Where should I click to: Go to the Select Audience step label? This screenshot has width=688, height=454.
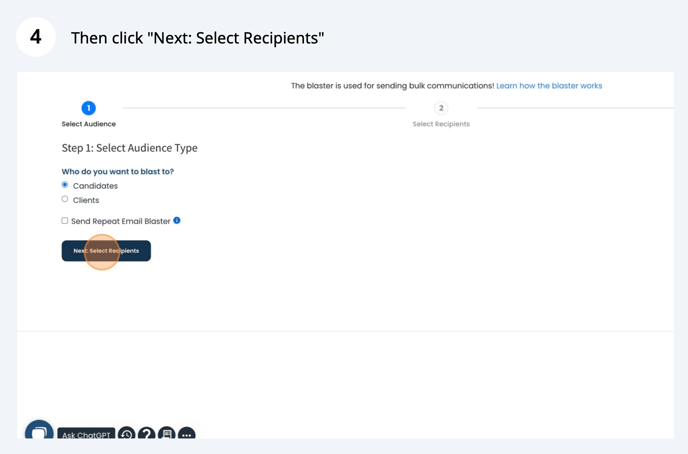click(x=89, y=124)
